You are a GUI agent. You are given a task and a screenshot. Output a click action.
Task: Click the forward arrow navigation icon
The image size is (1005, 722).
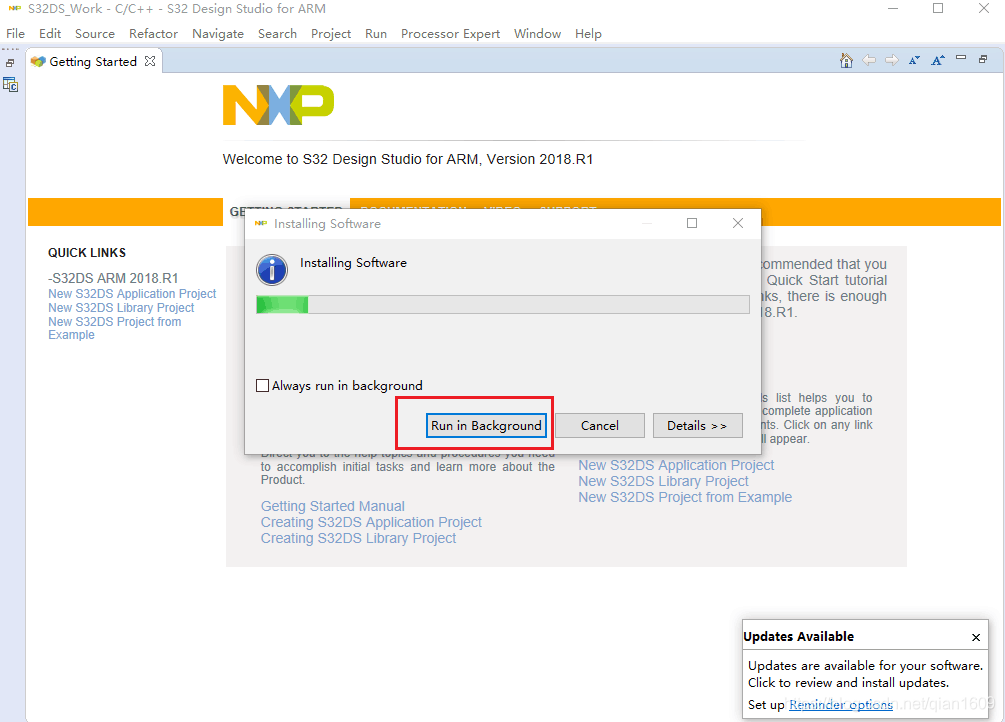[x=892, y=61]
